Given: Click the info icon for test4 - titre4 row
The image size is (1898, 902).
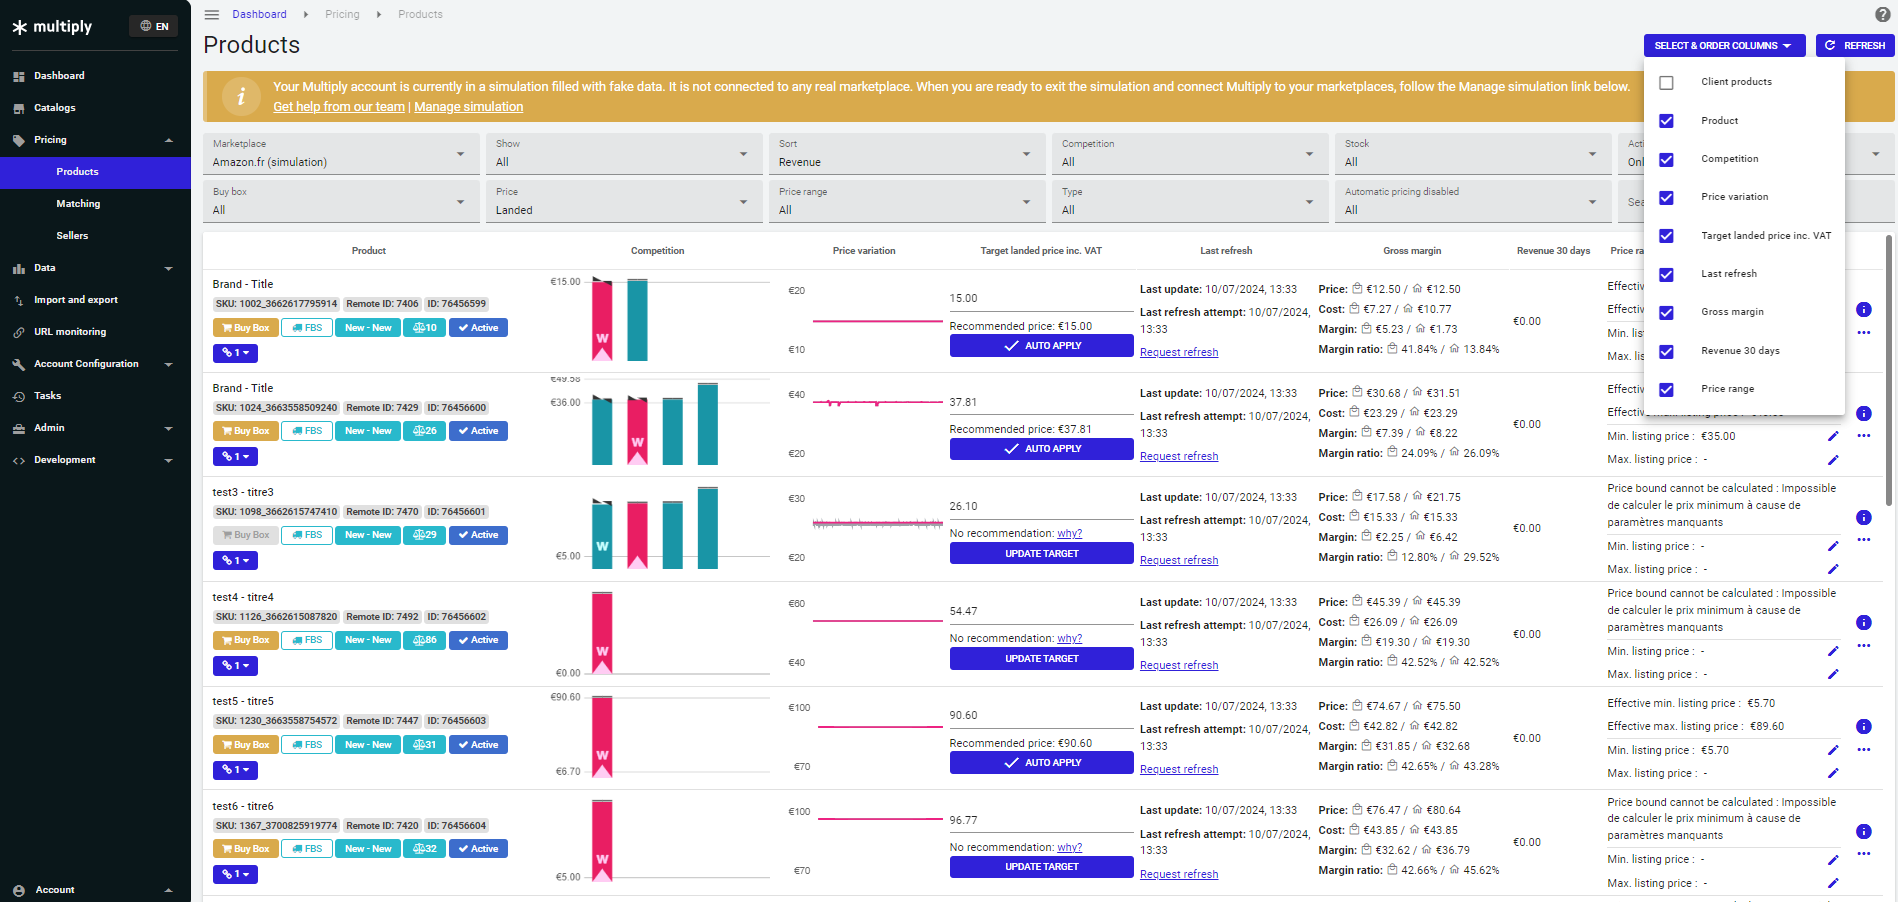Looking at the screenshot, I should pos(1864,623).
